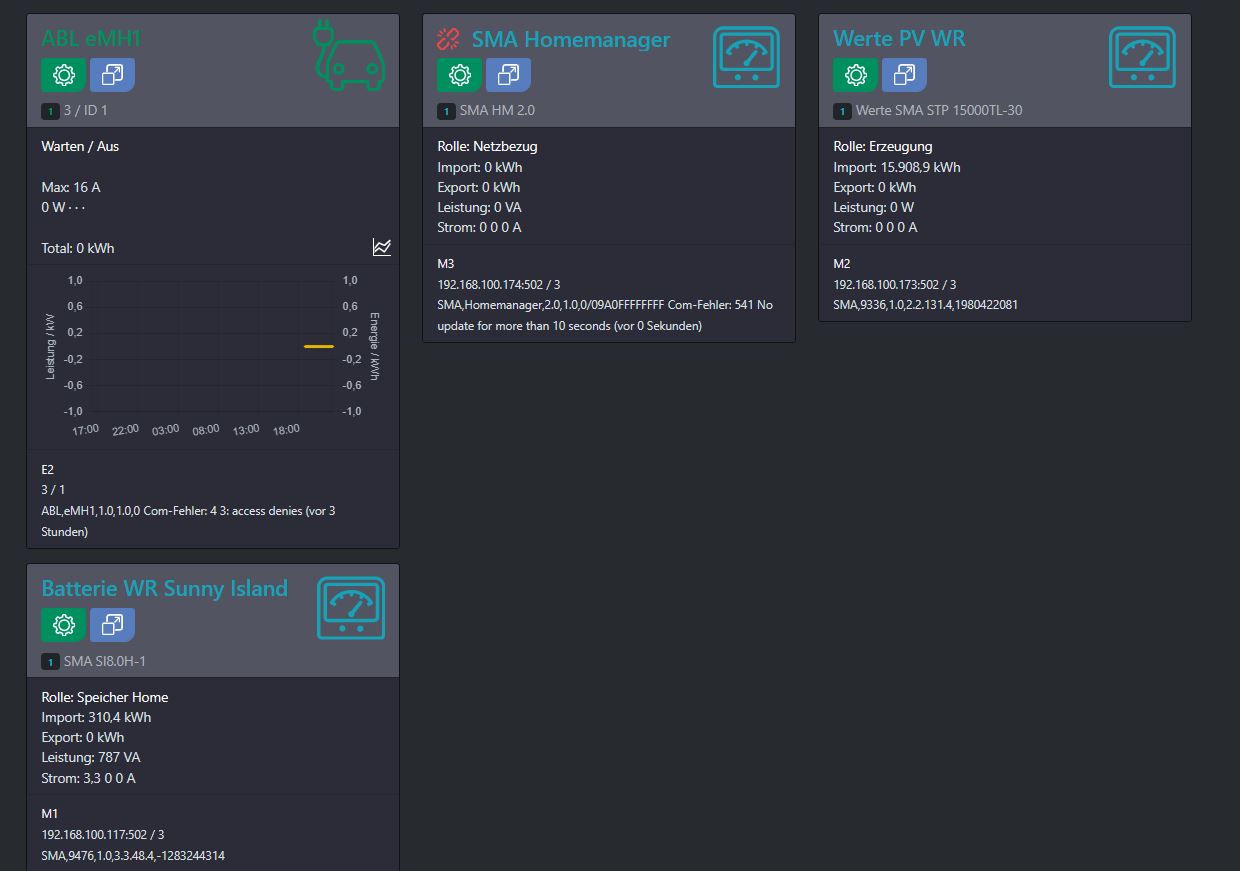Click the 'Leistung / kW' axis label
The width and height of the screenshot is (1240, 871).
pyautogui.click(x=50, y=346)
